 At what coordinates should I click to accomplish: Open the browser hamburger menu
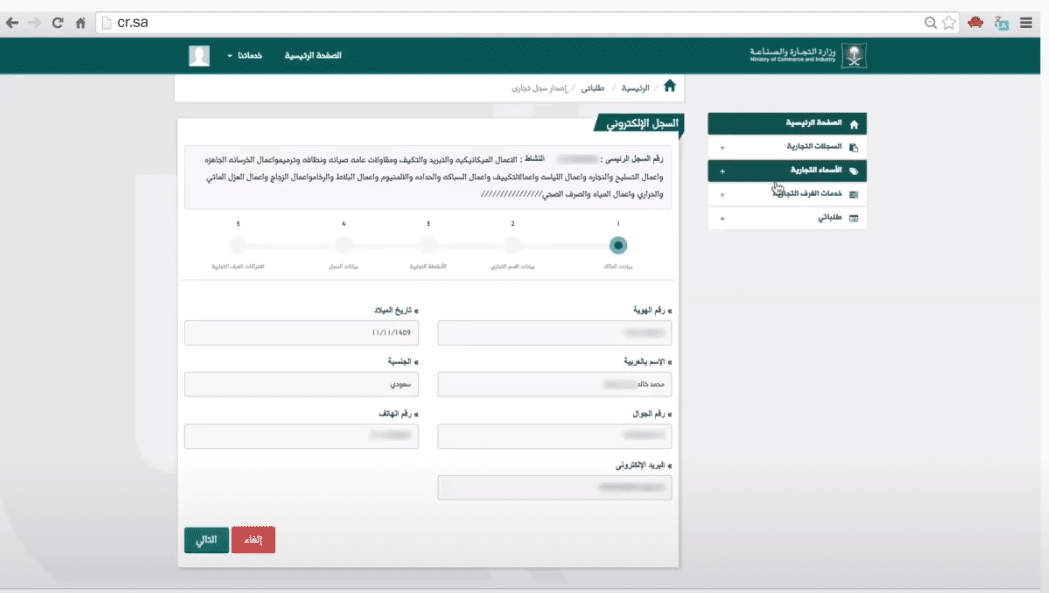point(1026,23)
